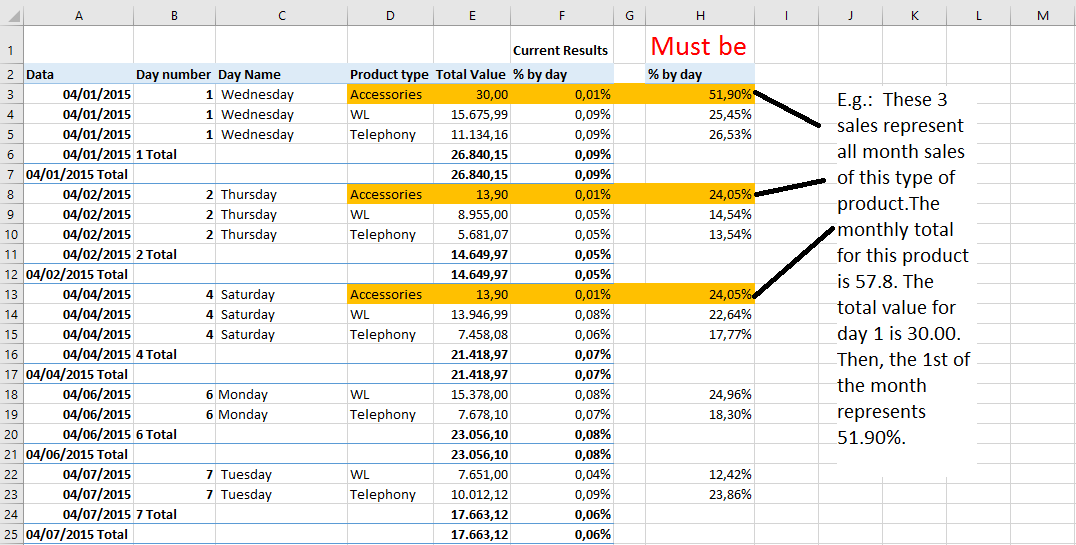Select the Telephony cell in row 23
The height and width of the screenshot is (545, 1076).
pyautogui.click(x=390, y=494)
